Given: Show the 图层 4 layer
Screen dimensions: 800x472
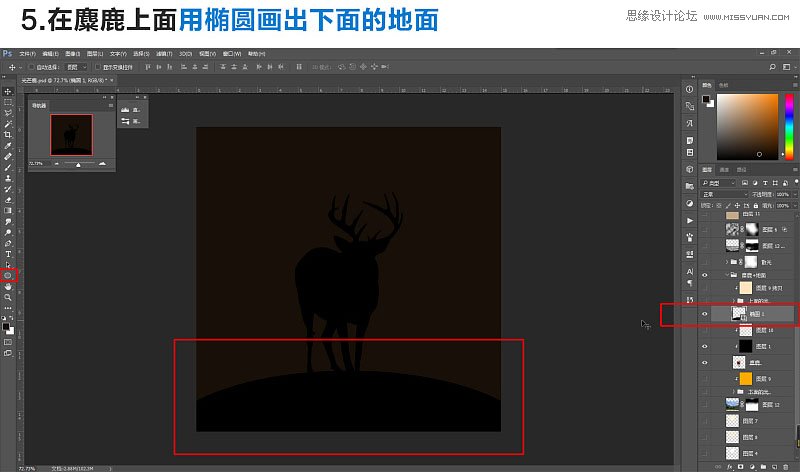Looking at the screenshot, I should pyautogui.click(x=705, y=453).
